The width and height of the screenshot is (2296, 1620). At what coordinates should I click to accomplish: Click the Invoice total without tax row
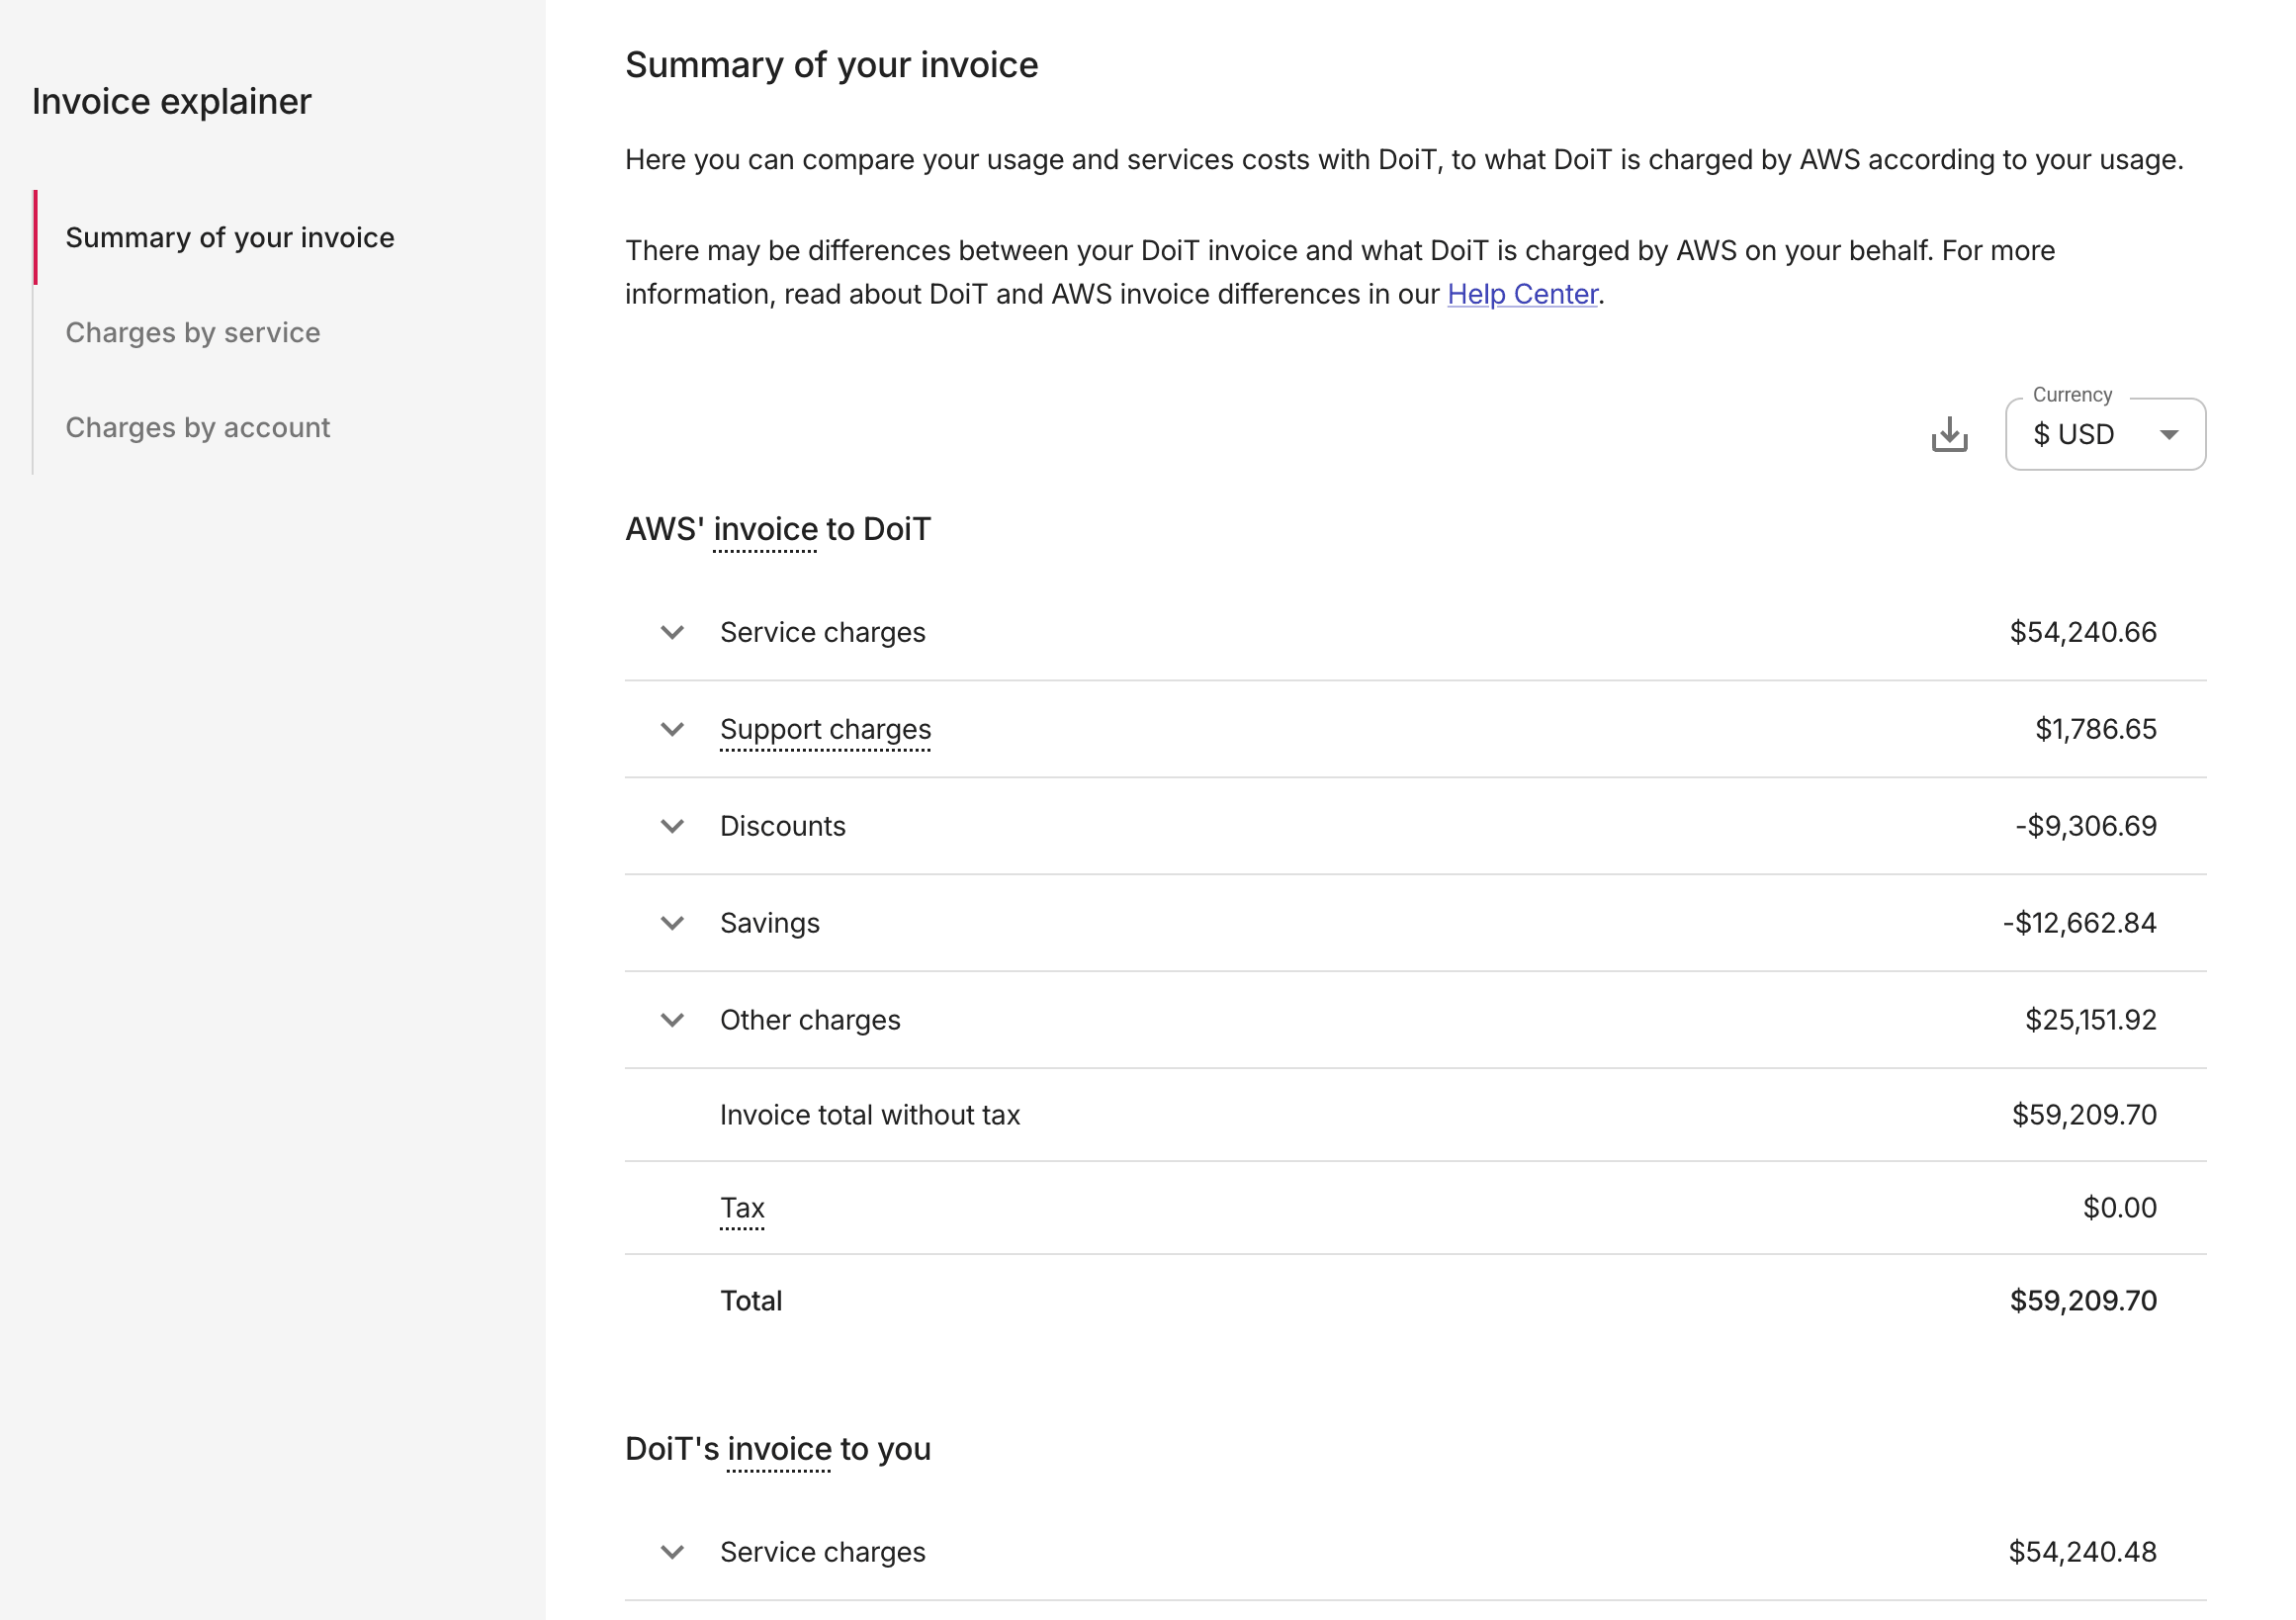click(x=870, y=1114)
